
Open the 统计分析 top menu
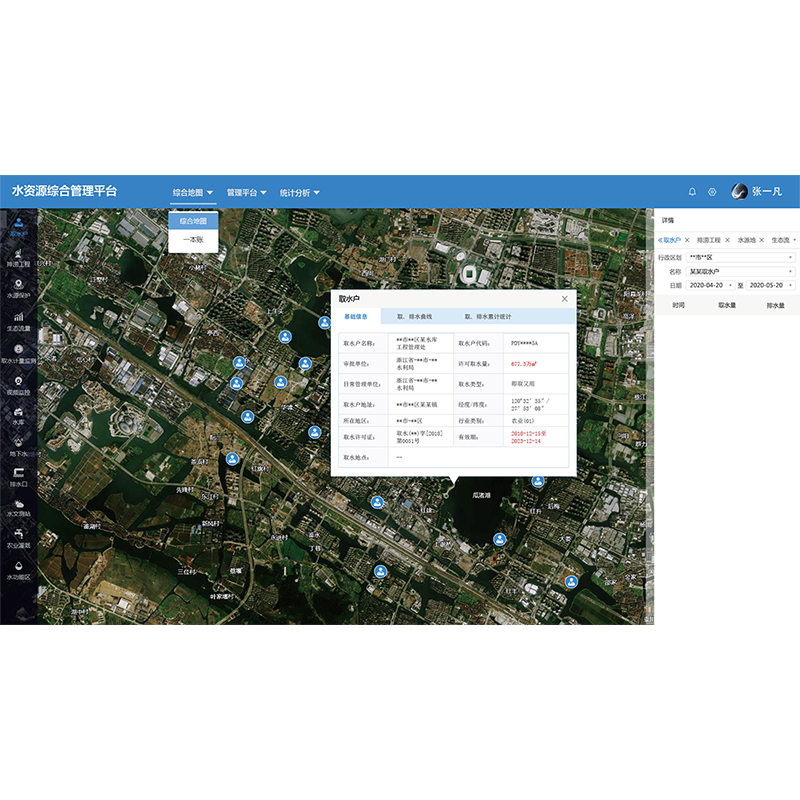[299, 192]
